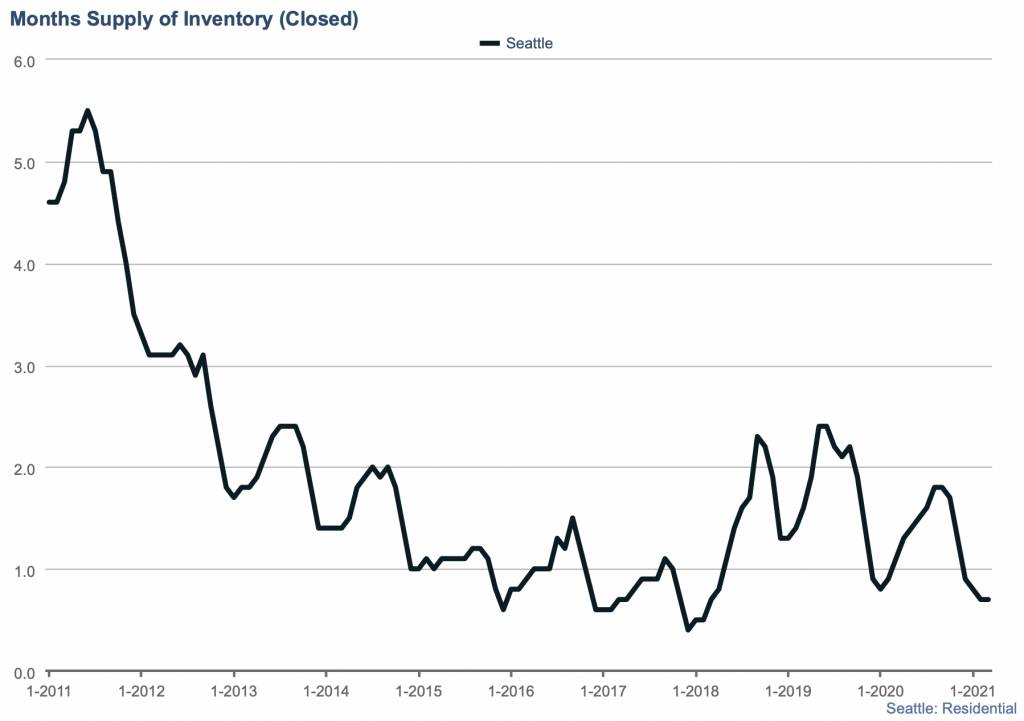Select the 1-2012 x-axis label
Screen dimensions: 1024x721
pos(140,690)
